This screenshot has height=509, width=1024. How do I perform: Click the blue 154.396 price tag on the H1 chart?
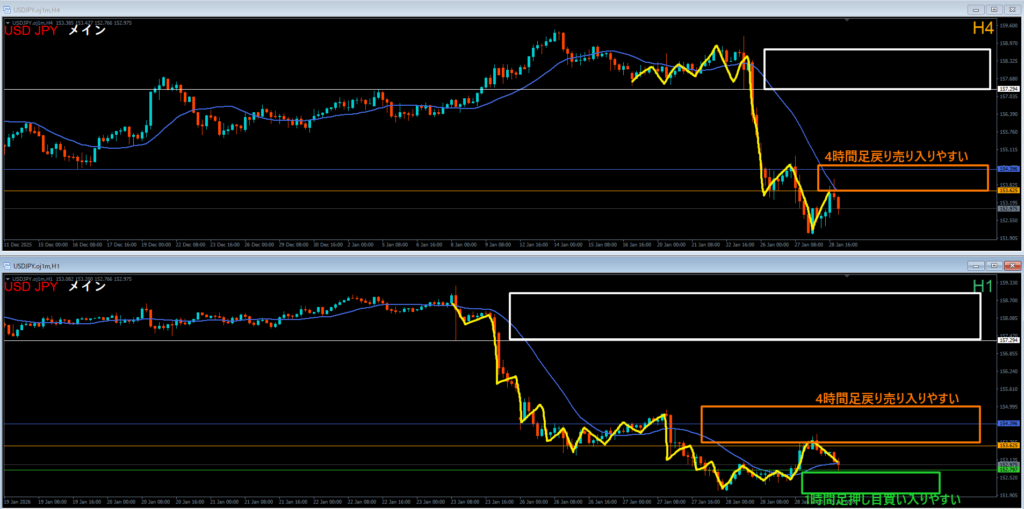[x=1009, y=423]
